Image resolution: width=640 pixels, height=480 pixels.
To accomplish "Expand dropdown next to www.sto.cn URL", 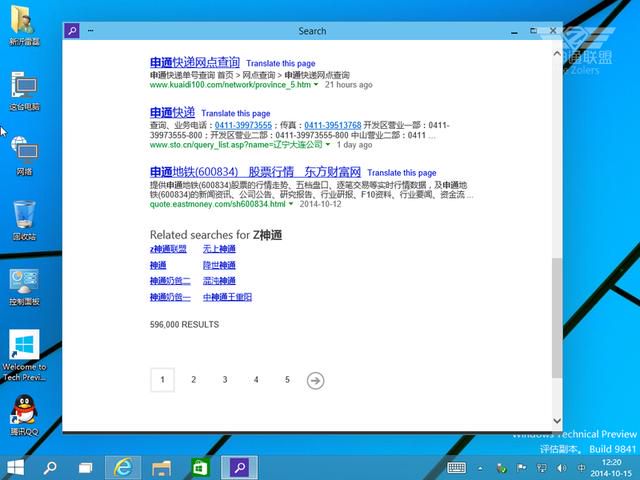I will click(x=327, y=144).
